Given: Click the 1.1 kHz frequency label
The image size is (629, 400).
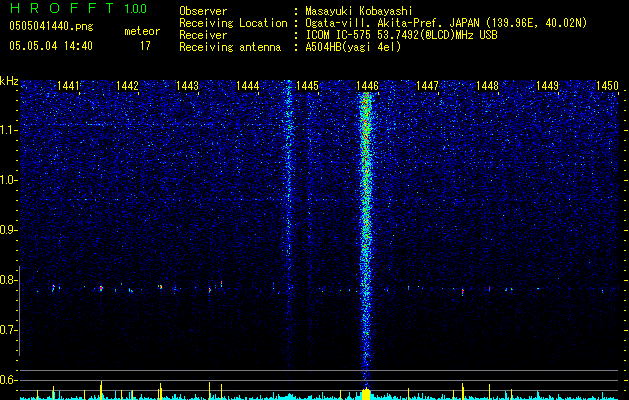Looking at the screenshot, I should click(7, 130).
